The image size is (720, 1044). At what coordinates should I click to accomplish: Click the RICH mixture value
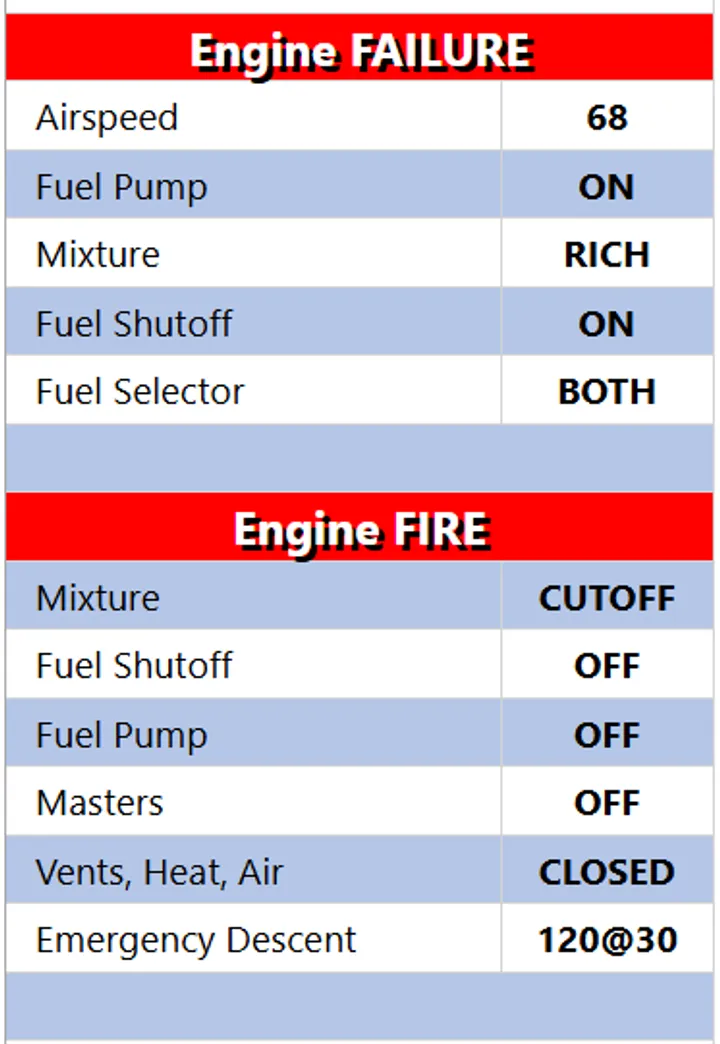(x=607, y=255)
